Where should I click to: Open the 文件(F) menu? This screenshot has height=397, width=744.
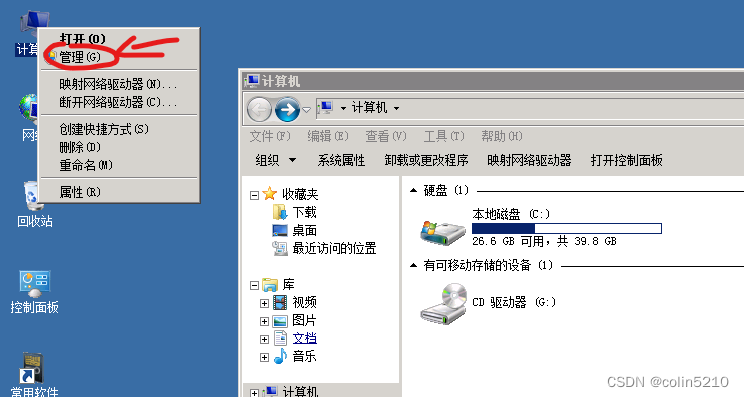270,137
